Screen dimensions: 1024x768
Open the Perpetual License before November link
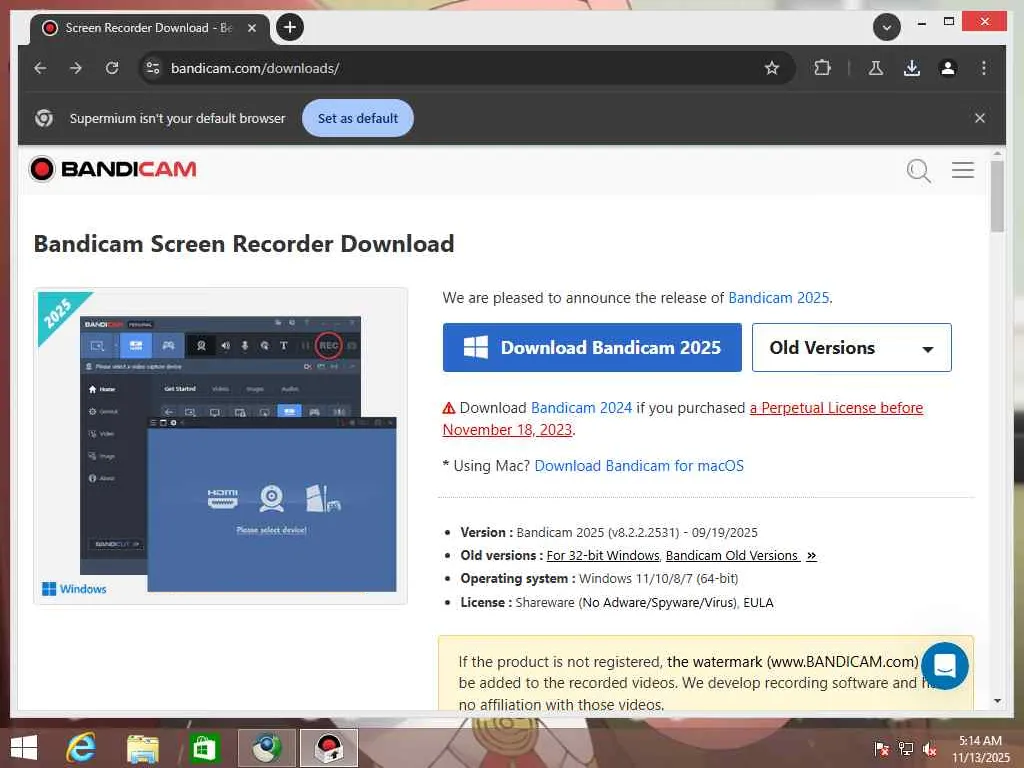pos(836,408)
